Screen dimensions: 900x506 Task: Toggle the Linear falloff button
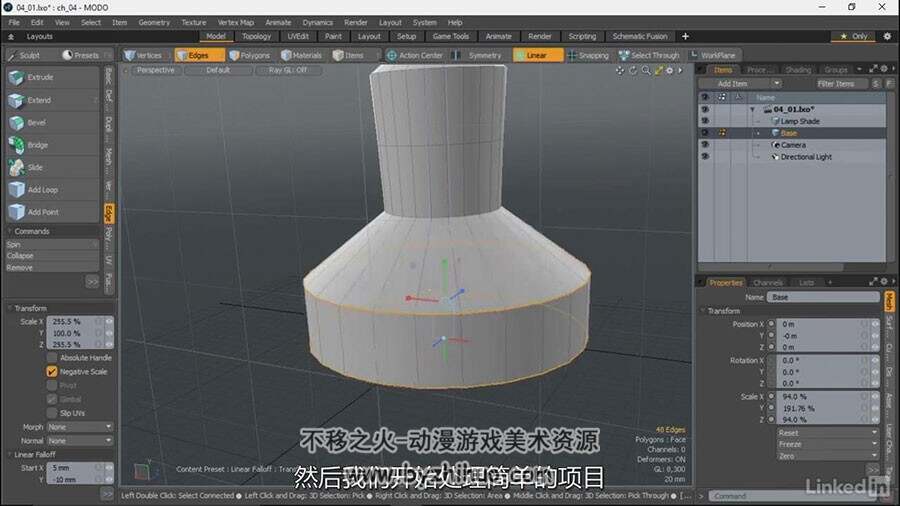[537, 56]
